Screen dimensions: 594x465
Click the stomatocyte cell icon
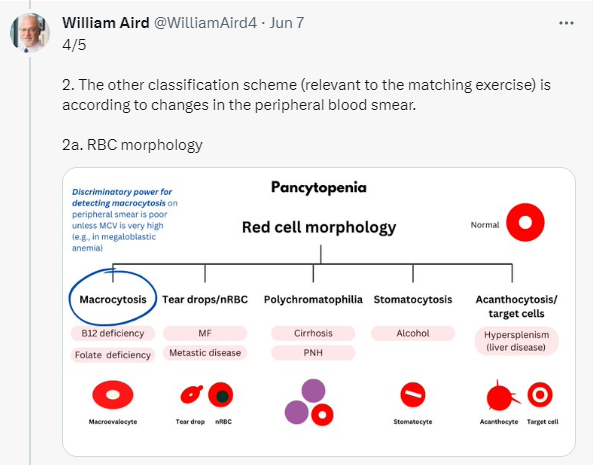(413, 395)
